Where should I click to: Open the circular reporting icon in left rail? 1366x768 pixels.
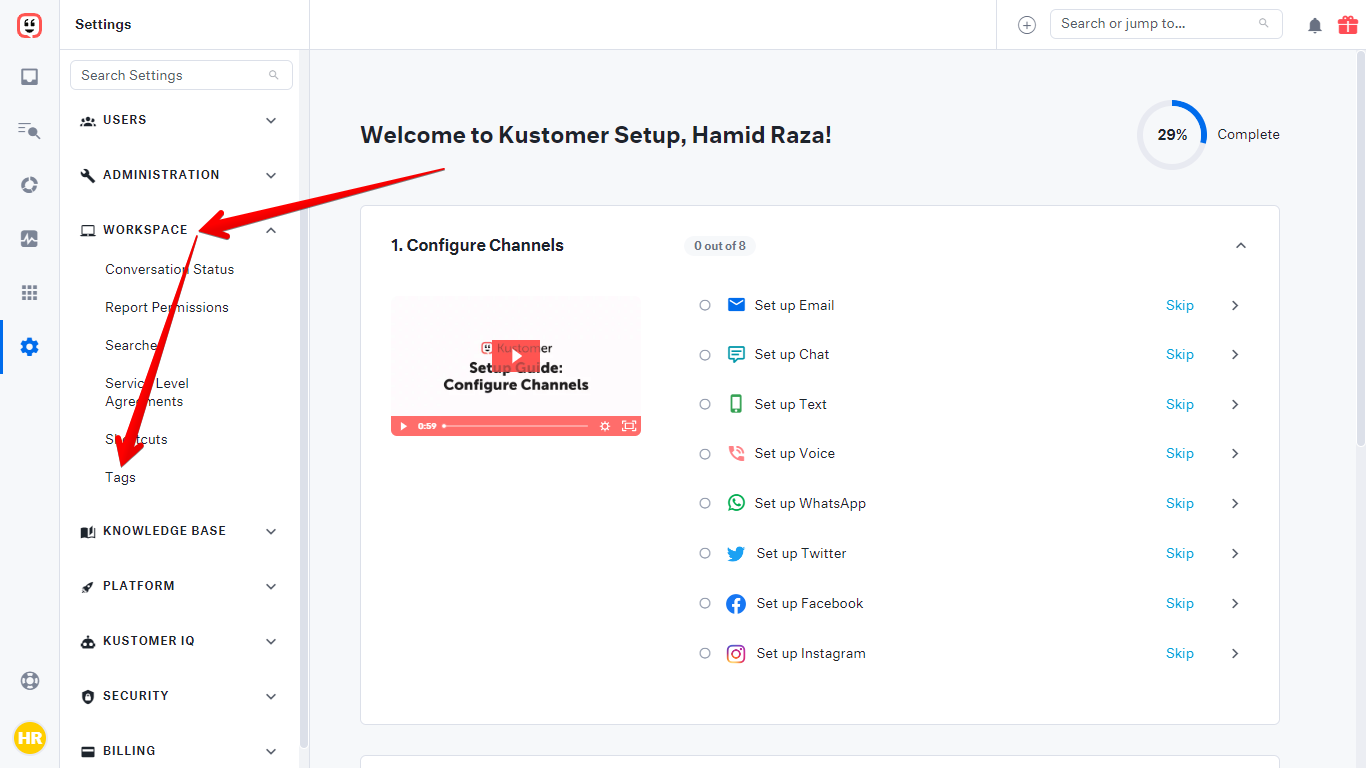[x=30, y=184]
